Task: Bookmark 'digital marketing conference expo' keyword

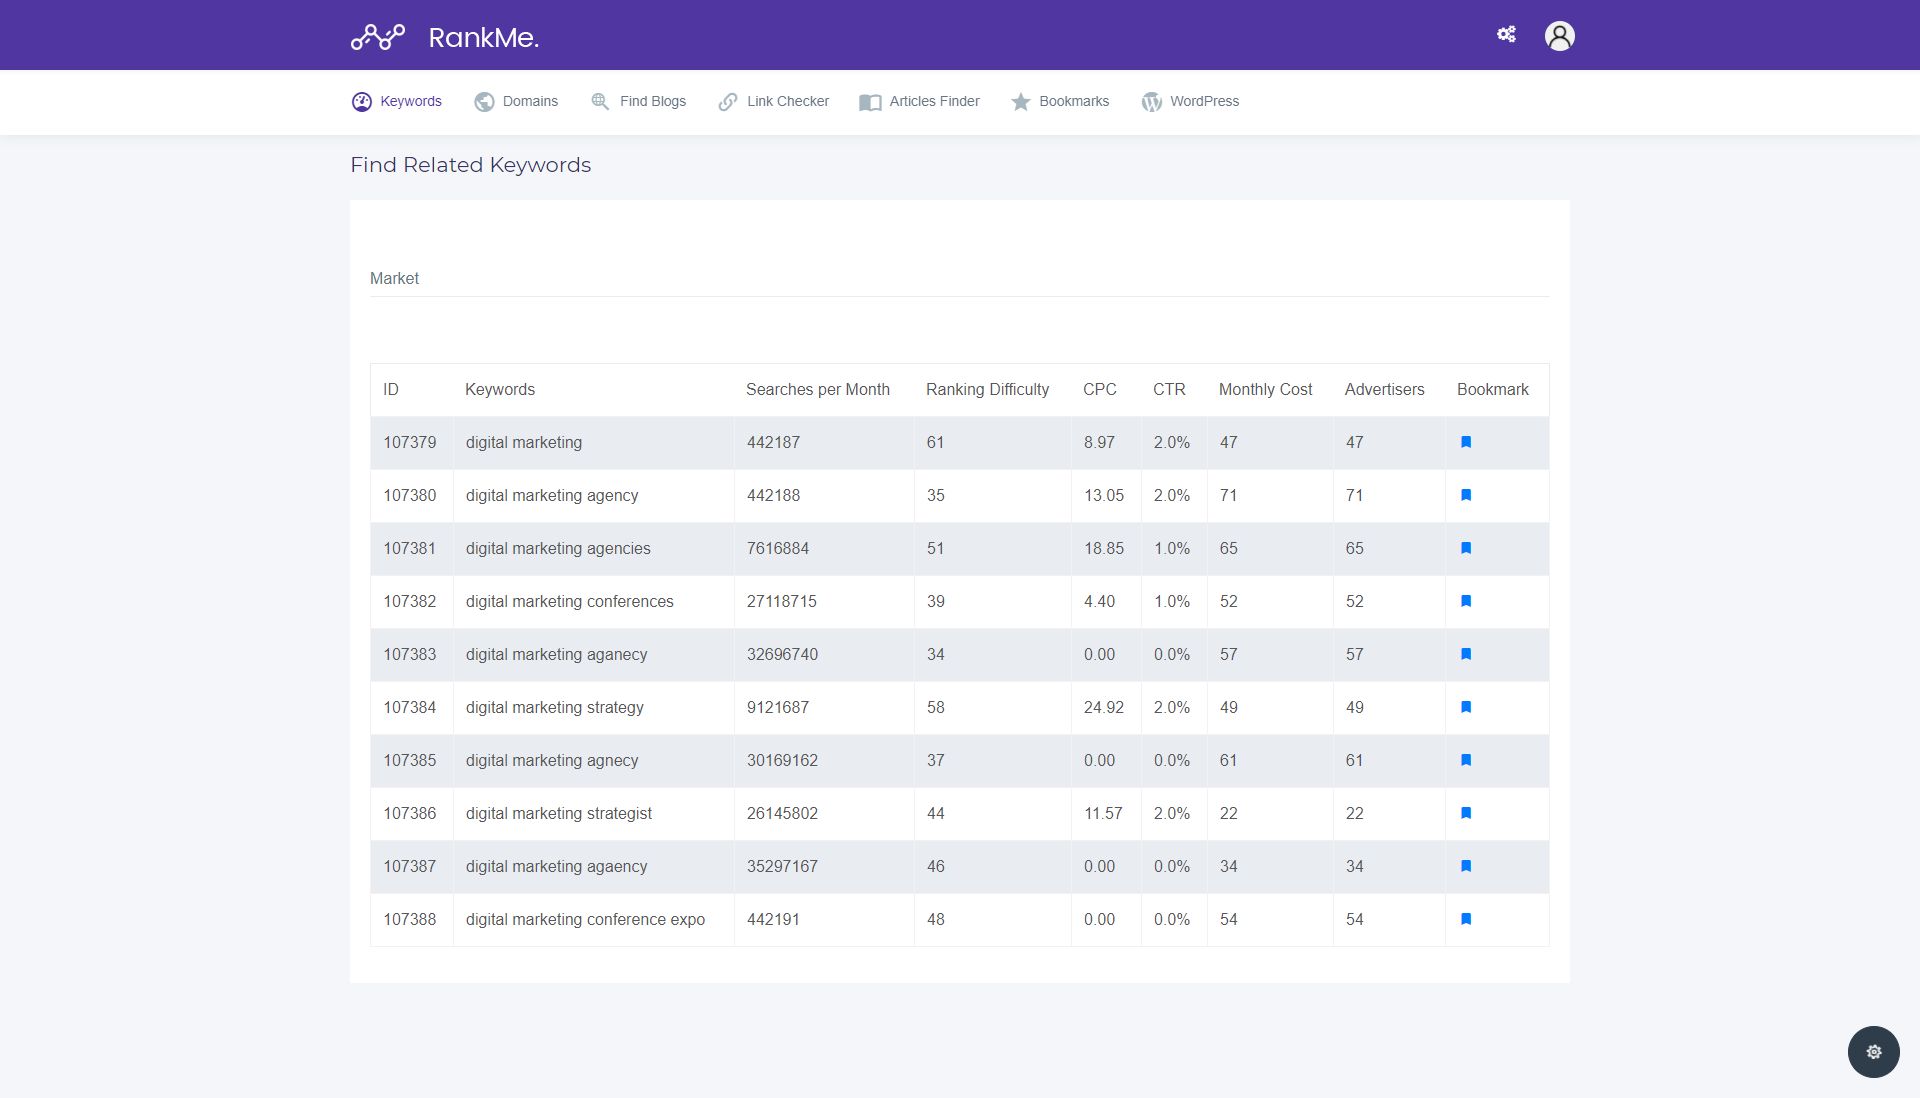Action: click(1466, 919)
